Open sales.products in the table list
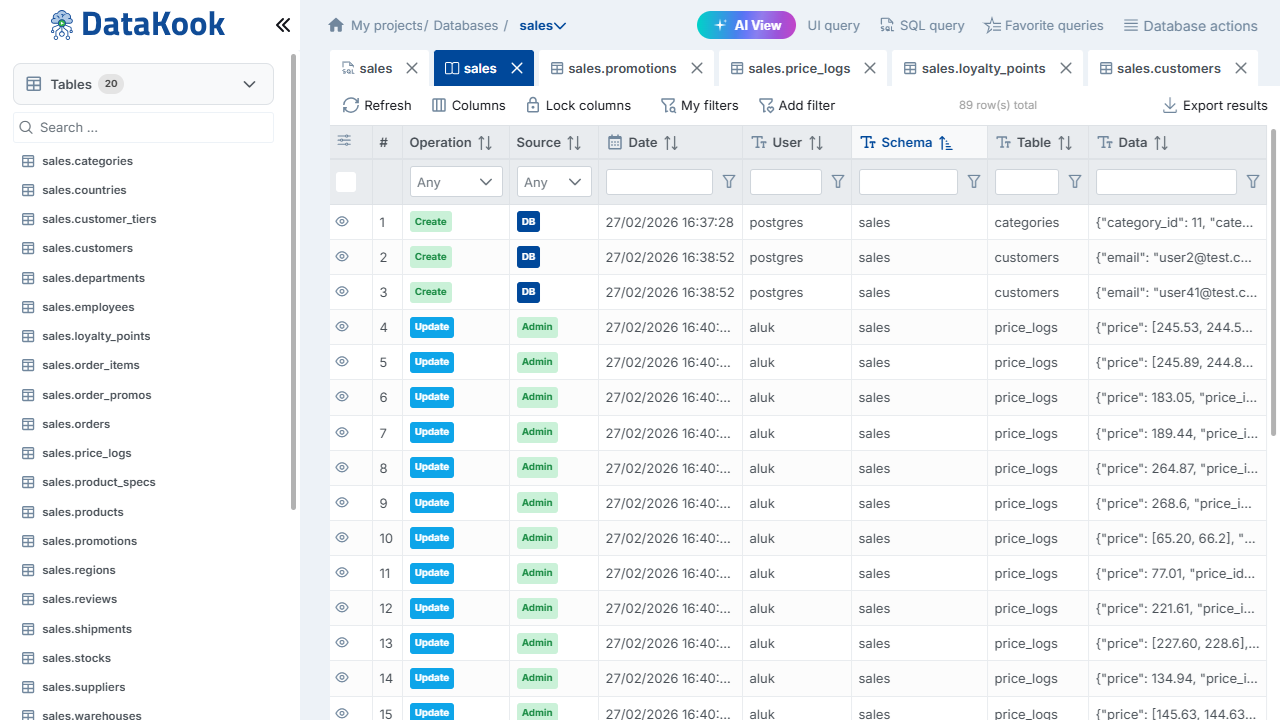Screen dimensions: 1280x720 point(83,512)
